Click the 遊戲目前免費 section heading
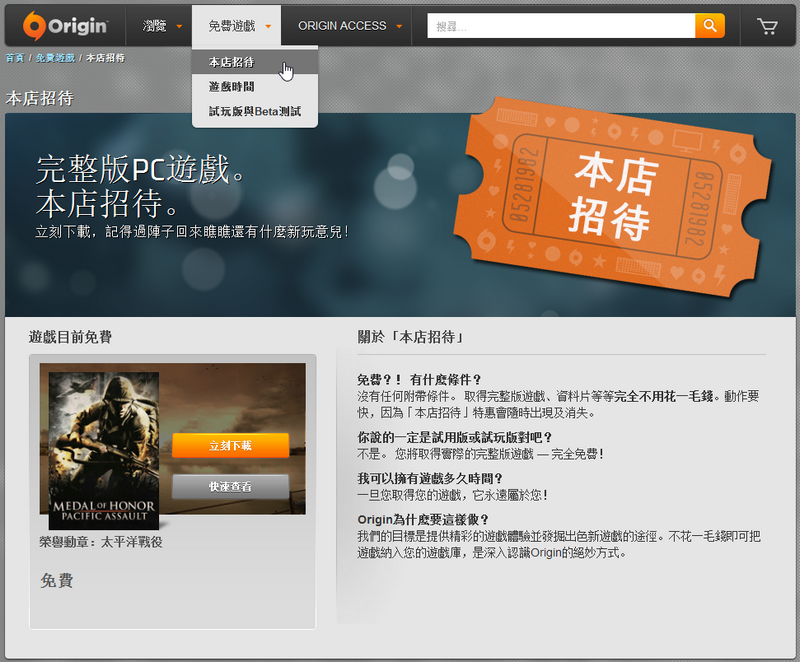The image size is (800, 662). pos(70,337)
